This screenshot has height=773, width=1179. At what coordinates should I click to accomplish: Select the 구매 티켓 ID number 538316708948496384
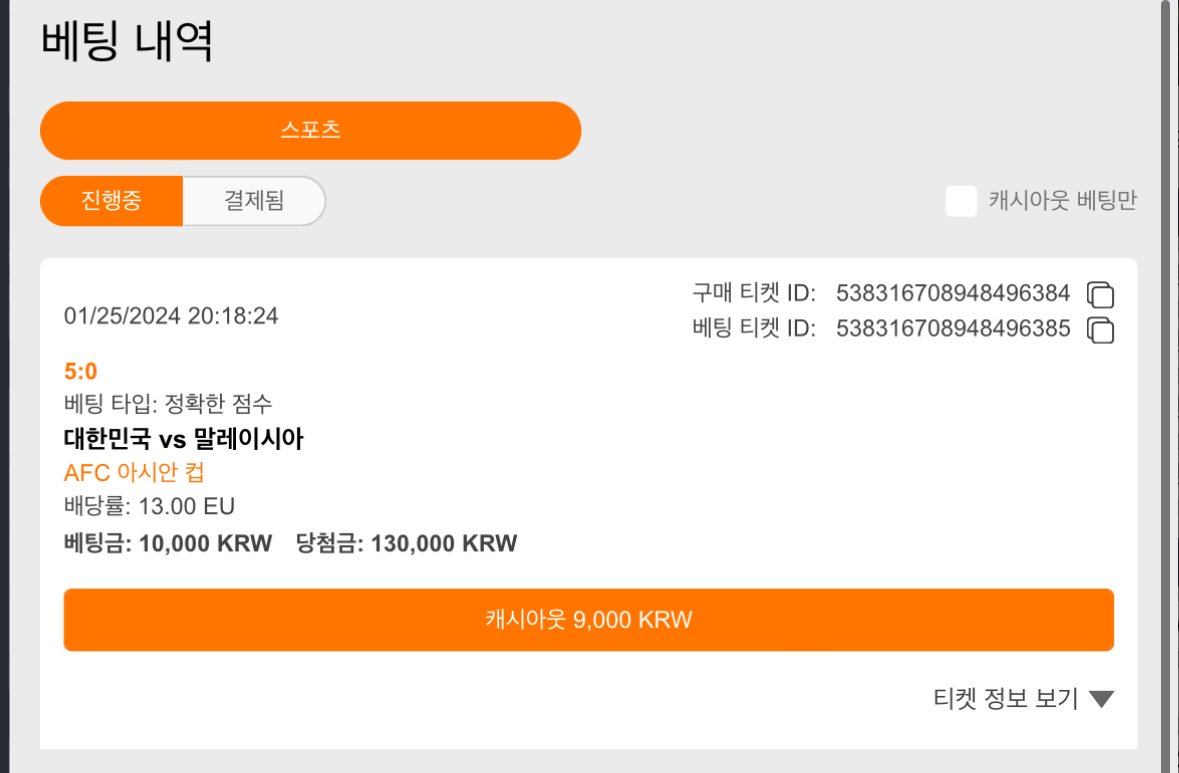(953, 293)
